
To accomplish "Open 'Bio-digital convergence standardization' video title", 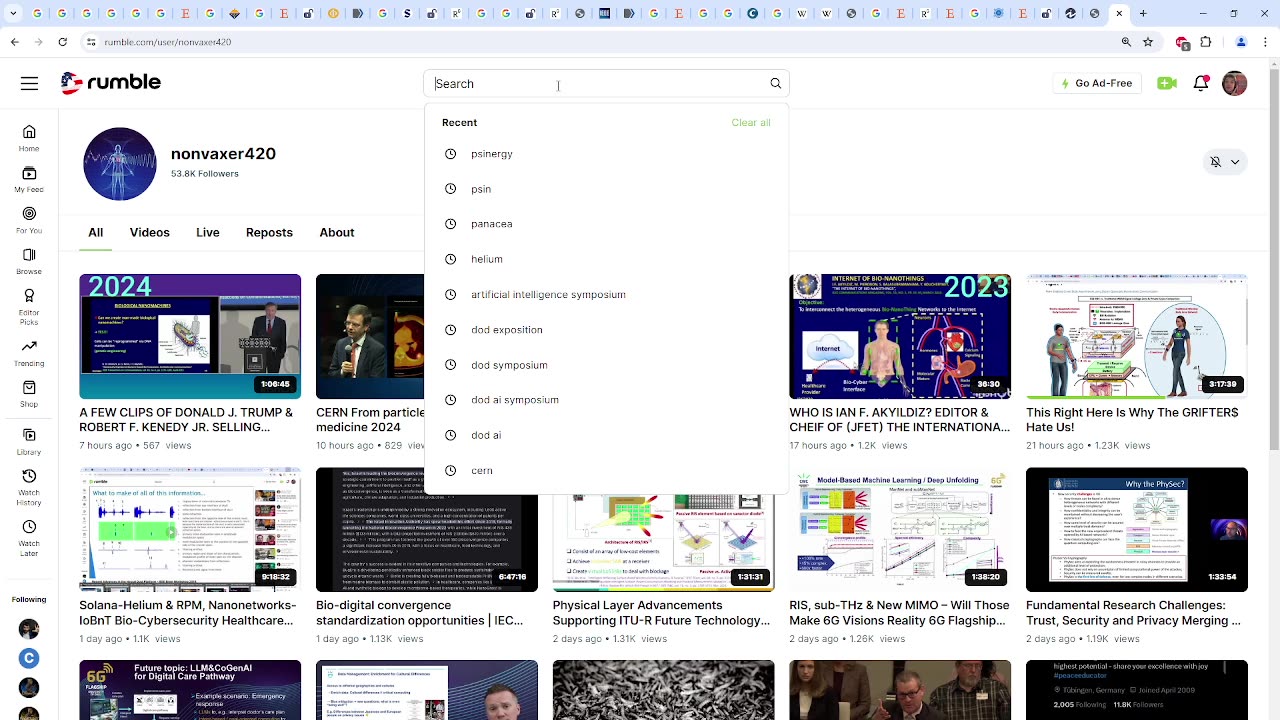I will [x=419, y=613].
